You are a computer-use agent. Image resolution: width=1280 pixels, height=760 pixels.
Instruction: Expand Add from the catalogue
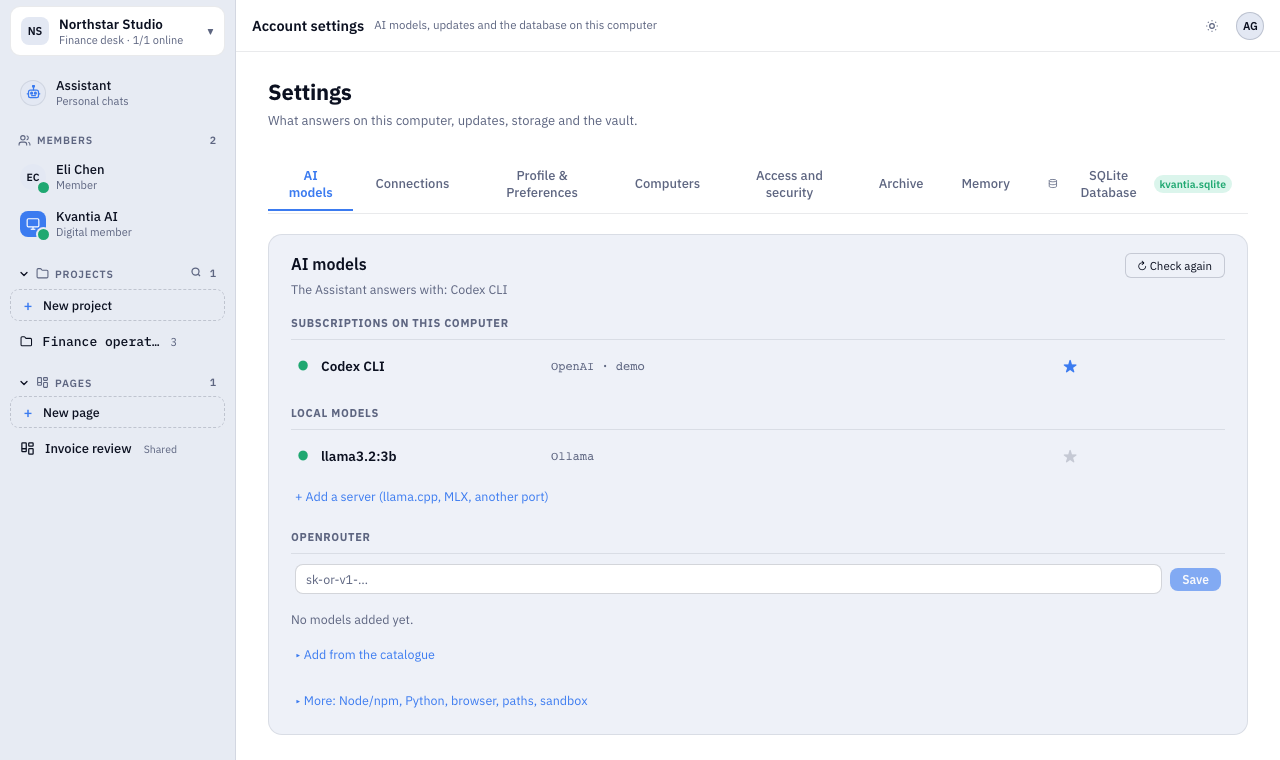point(365,655)
